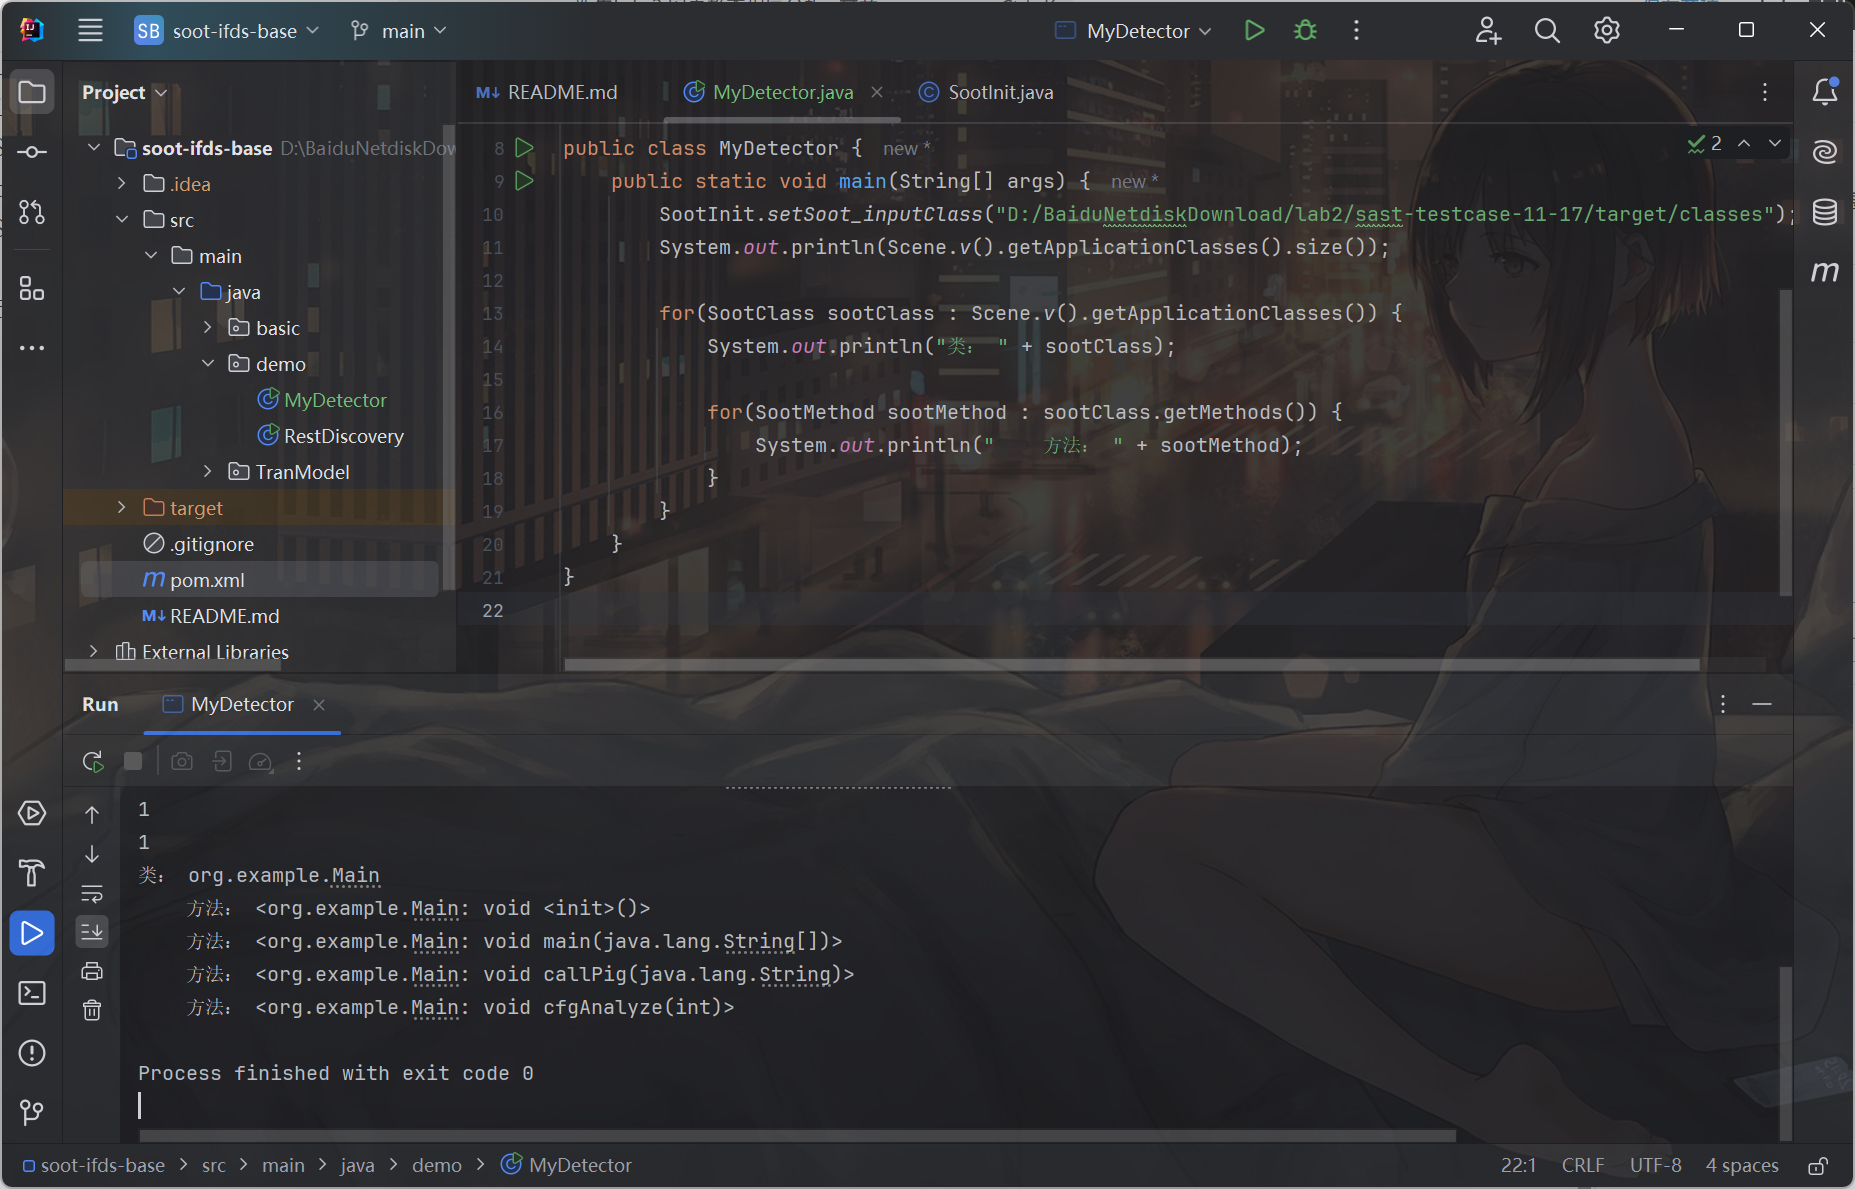Viewport: 1855px width, 1189px height.
Task: Click the editor horizontal scrollbar
Action: point(1130,665)
